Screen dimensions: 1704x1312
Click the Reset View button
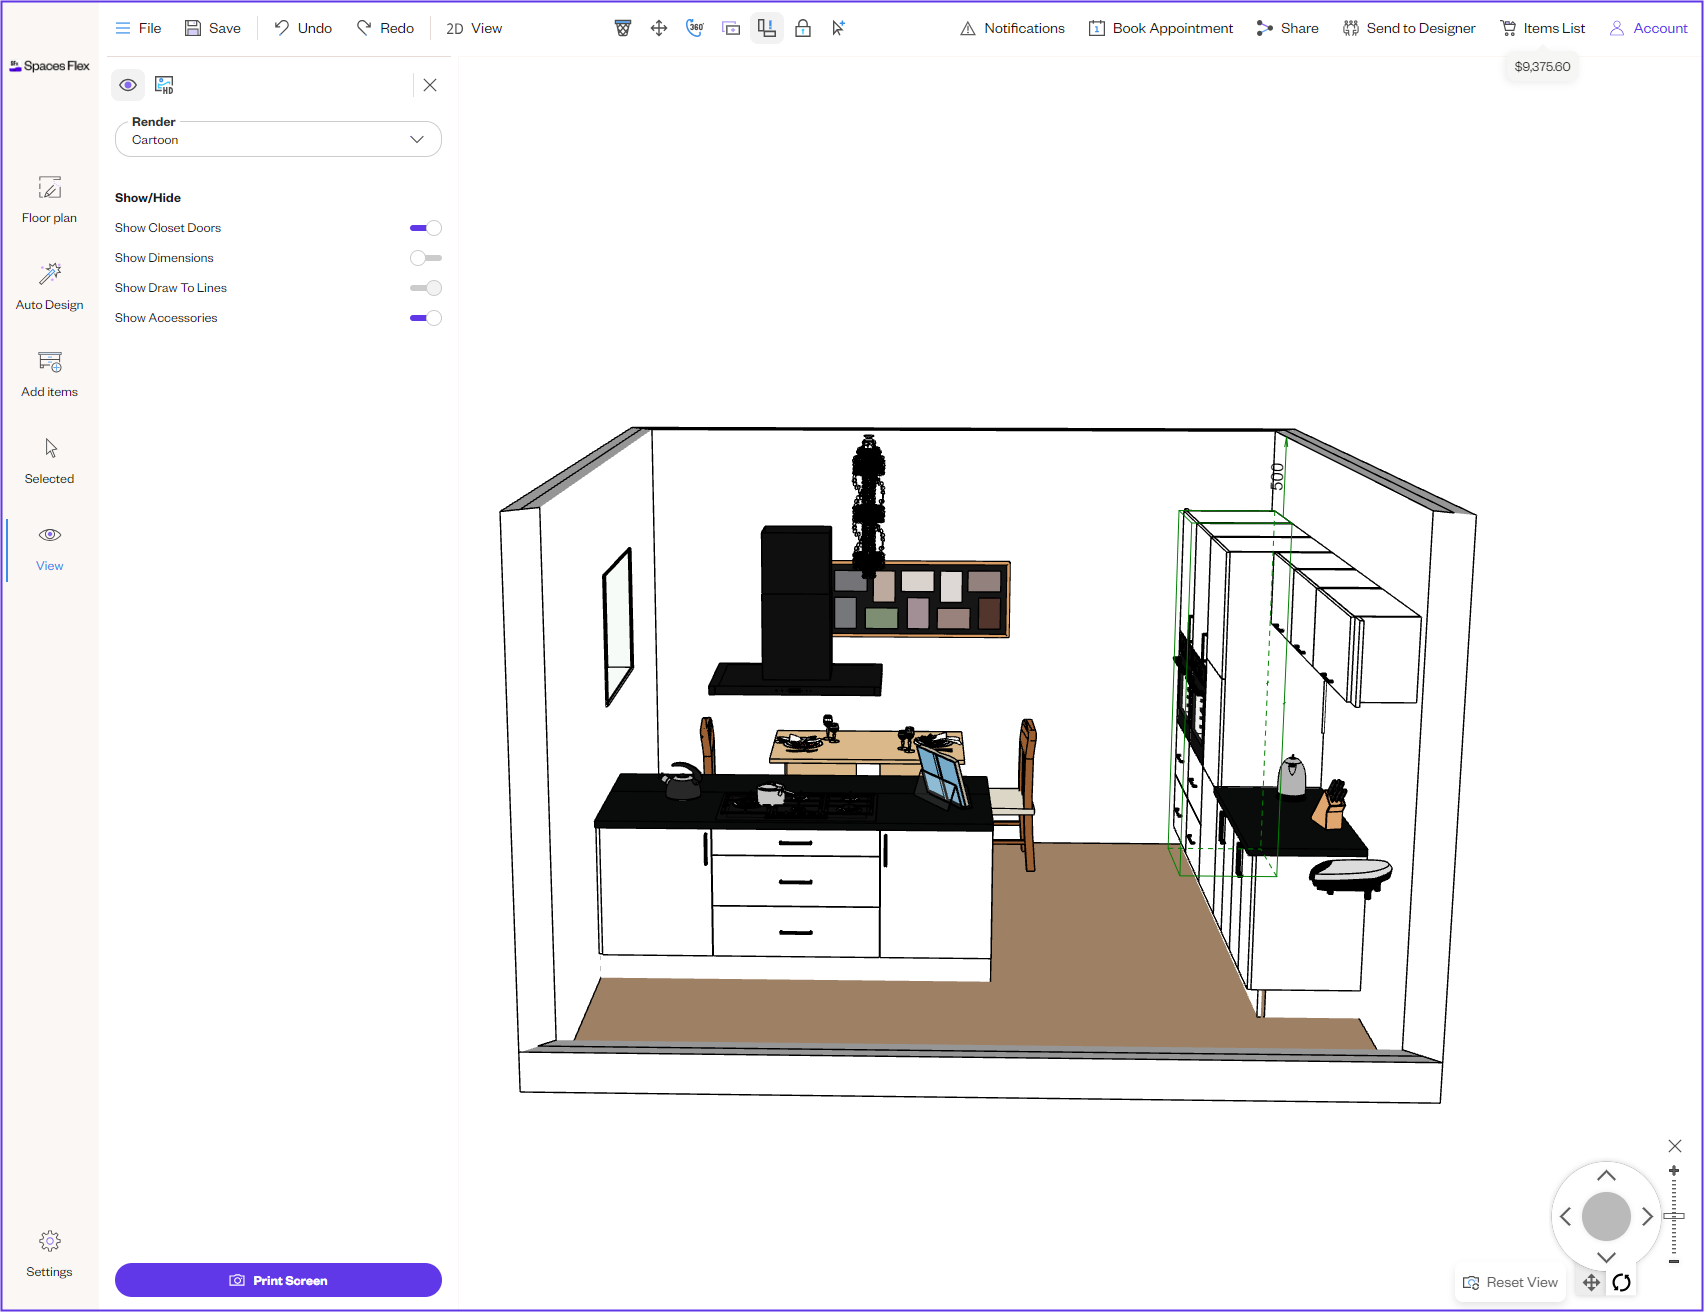(1510, 1282)
